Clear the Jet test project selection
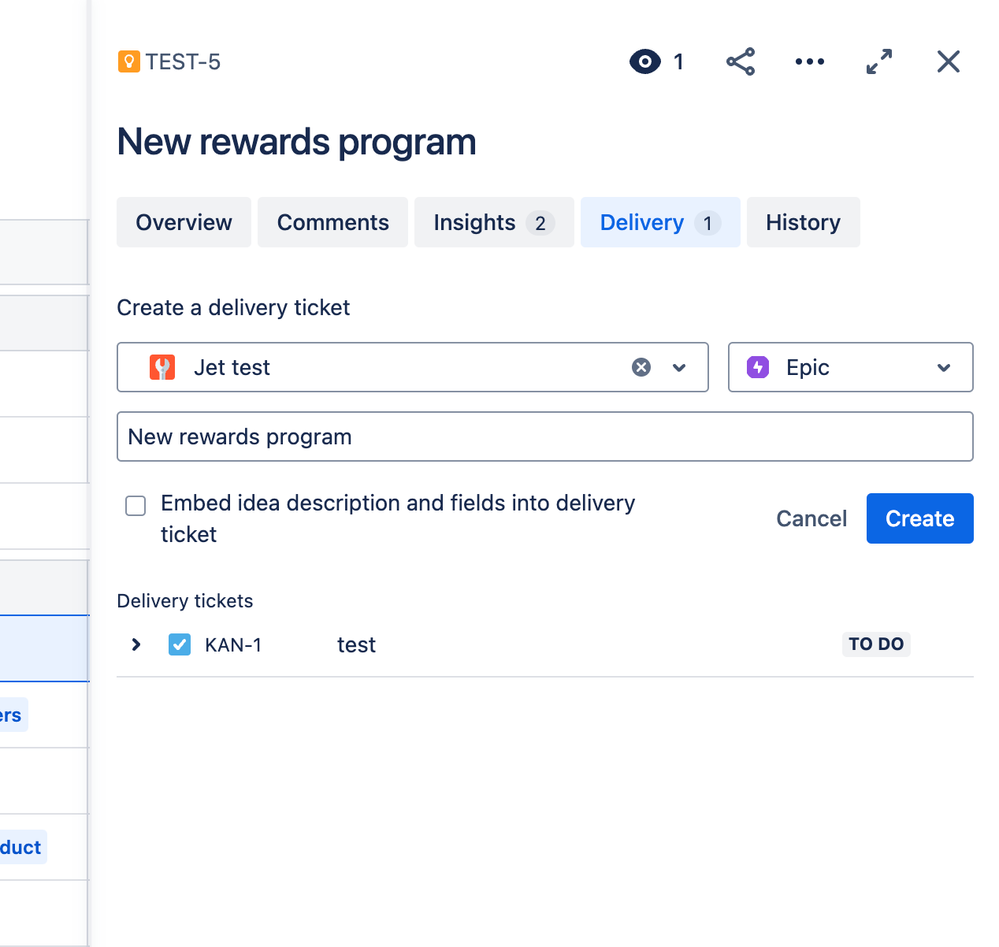 [641, 367]
